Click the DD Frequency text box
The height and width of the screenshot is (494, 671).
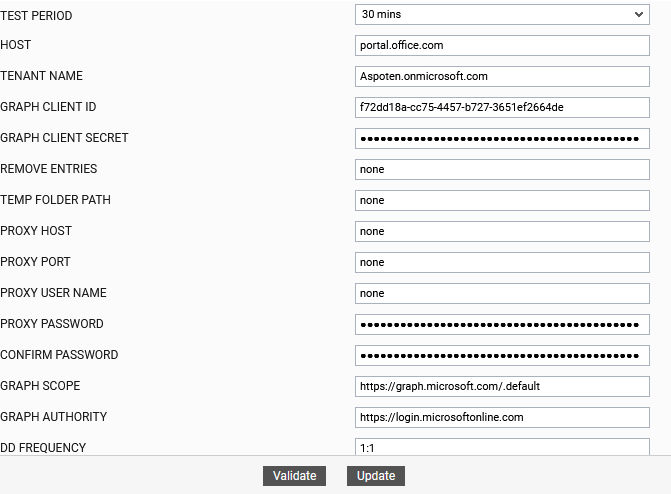[x=502, y=447]
